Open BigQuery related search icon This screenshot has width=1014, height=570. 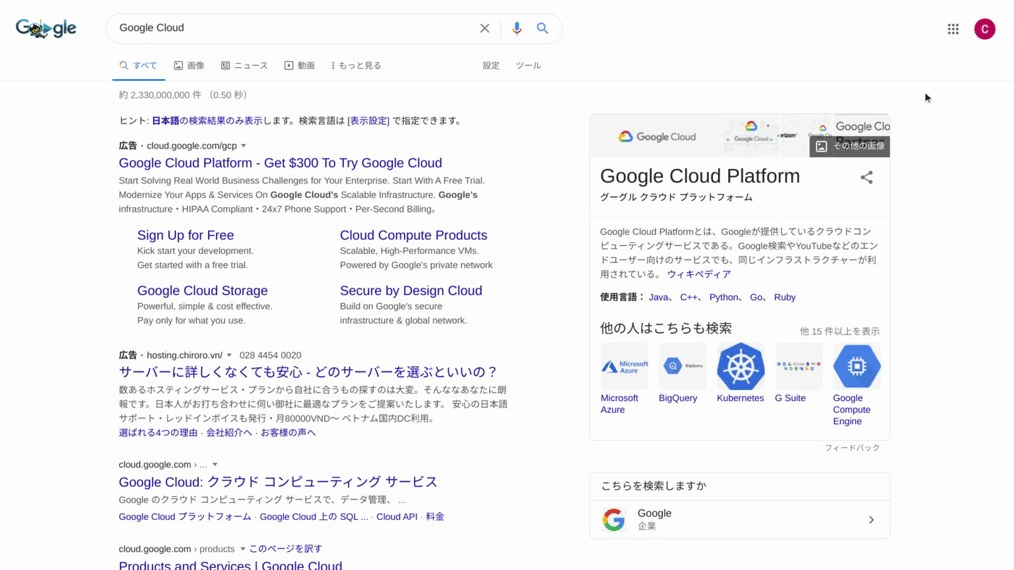[682, 366]
